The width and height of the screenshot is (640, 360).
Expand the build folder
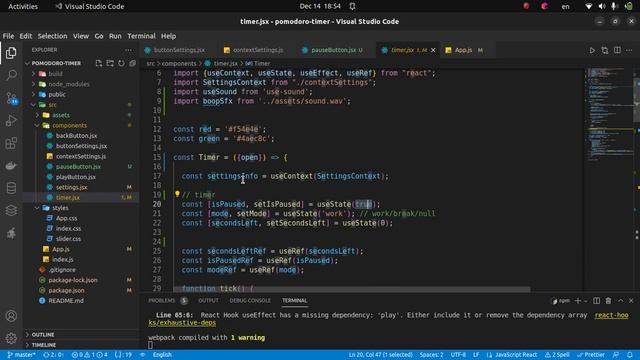pyautogui.click(x=33, y=74)
